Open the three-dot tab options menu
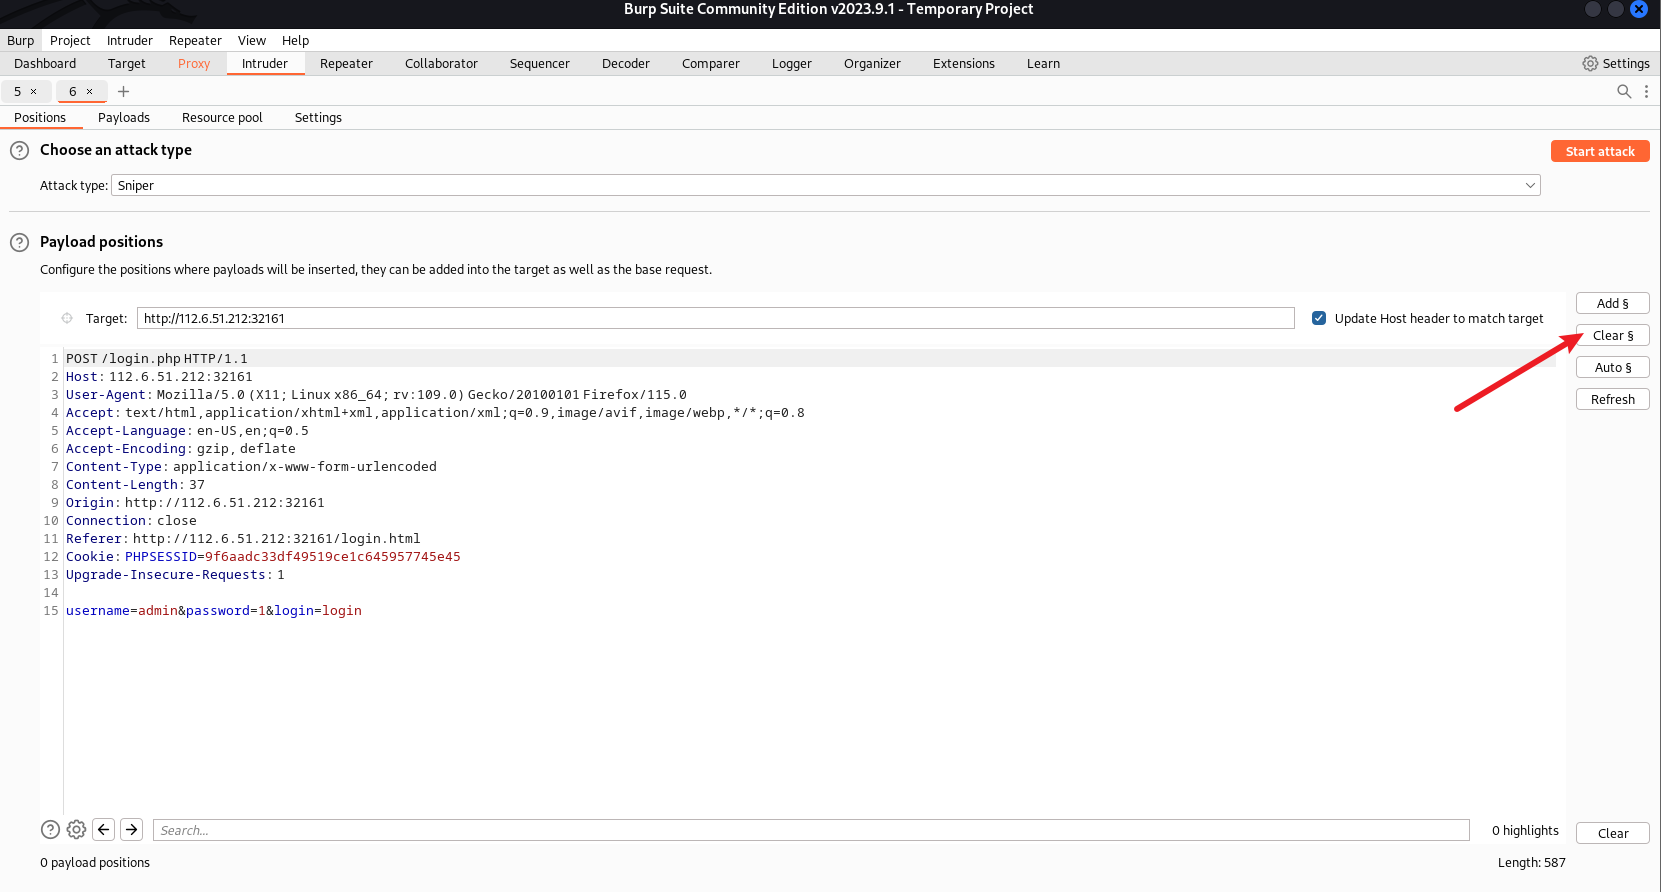This screenshot has width=1661, height=892. click(x=1646, y=91)
